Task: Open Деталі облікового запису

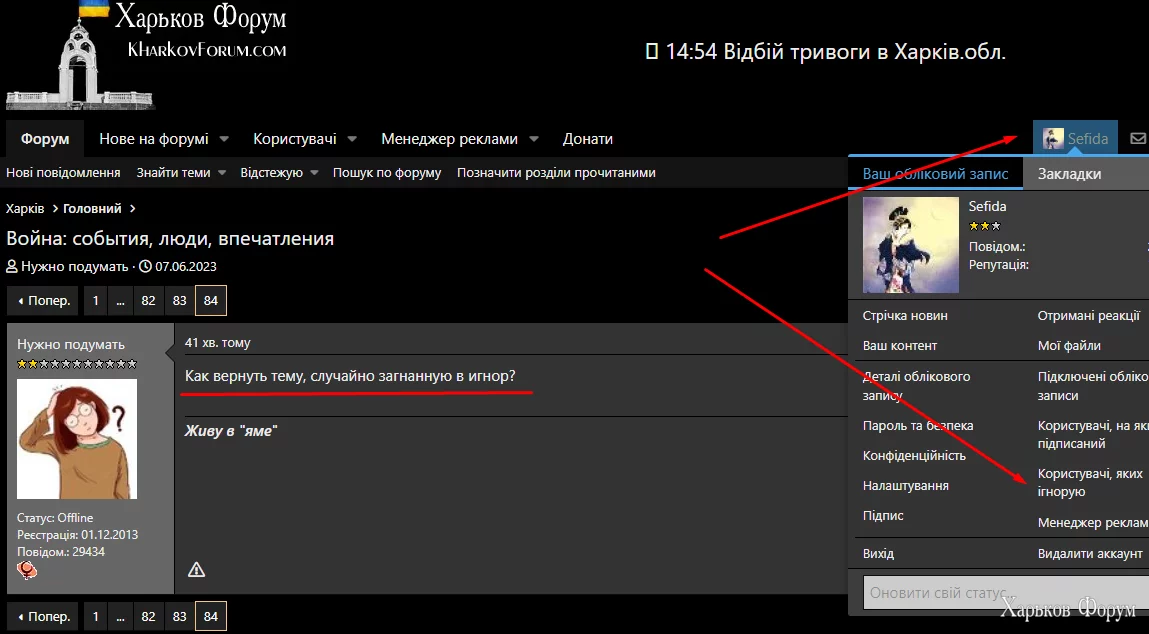Action: point(916,386)
